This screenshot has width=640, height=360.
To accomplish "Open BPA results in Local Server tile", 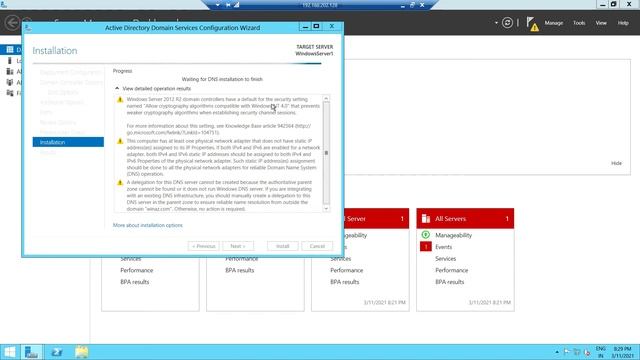I will click(x=344, y=282).
